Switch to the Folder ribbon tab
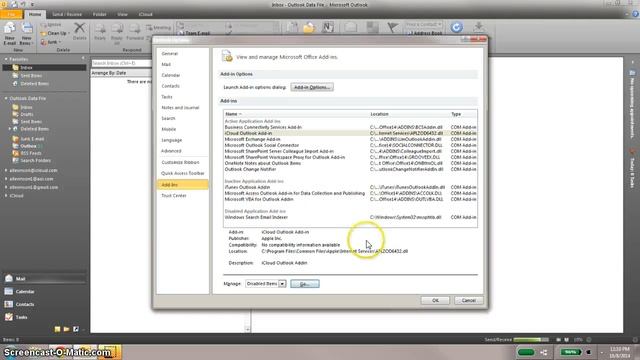 (x=100, y=14)
